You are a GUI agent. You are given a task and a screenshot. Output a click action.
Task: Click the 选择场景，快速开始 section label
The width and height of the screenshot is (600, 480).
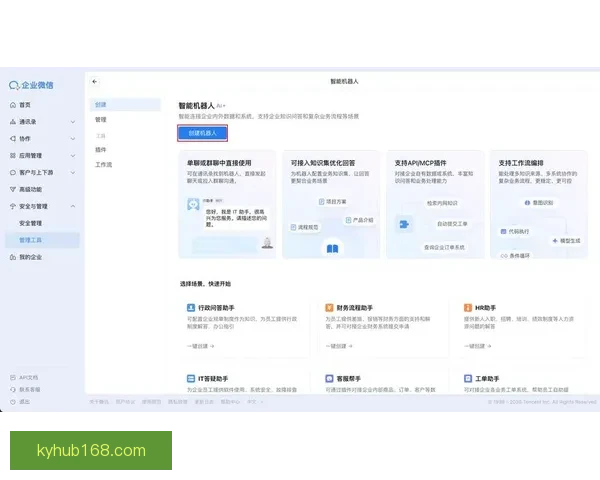[205, 284]
